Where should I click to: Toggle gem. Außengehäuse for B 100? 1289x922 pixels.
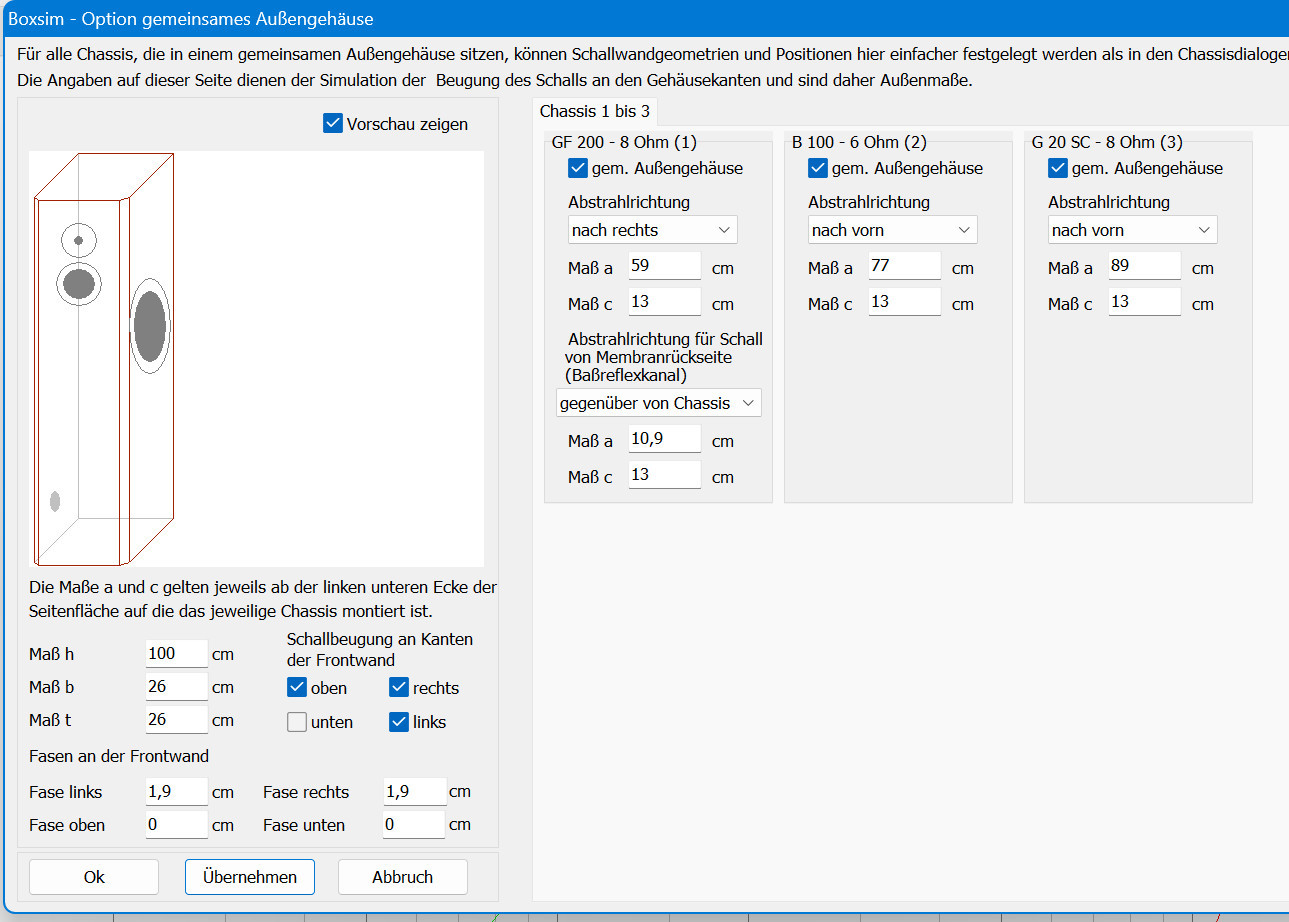coord(818,168)
